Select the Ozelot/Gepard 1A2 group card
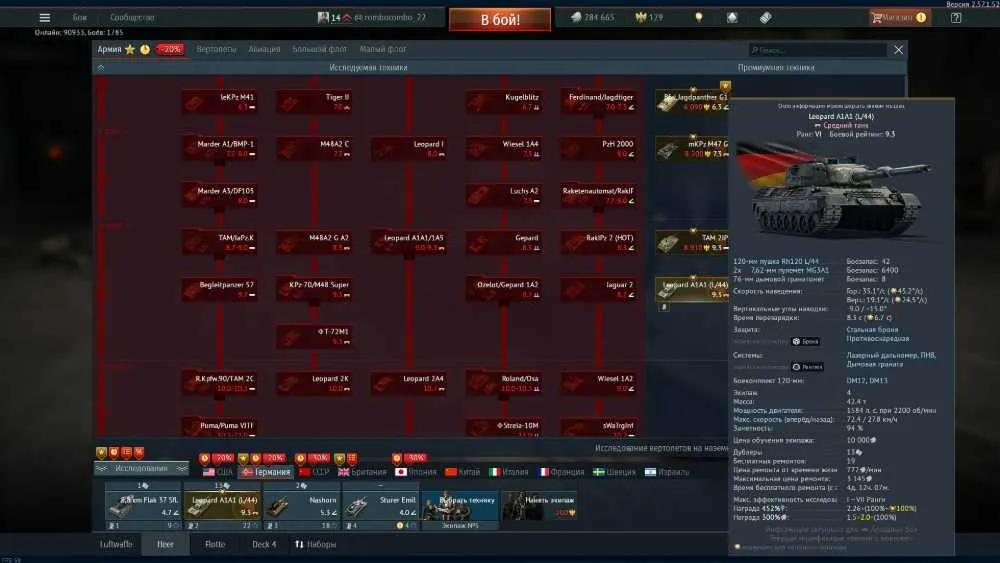Screen dimensions: 1000x563 [504, 289]
